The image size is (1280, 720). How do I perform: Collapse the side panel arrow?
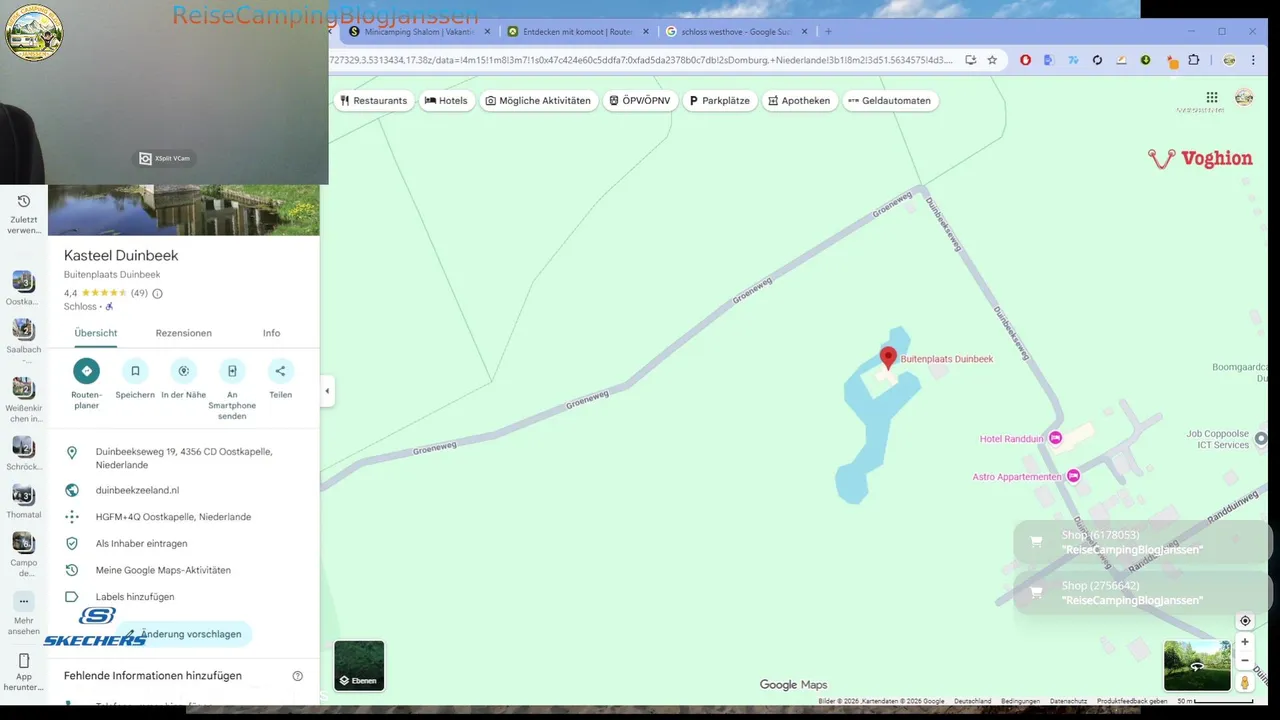click(x=327, y=391)
